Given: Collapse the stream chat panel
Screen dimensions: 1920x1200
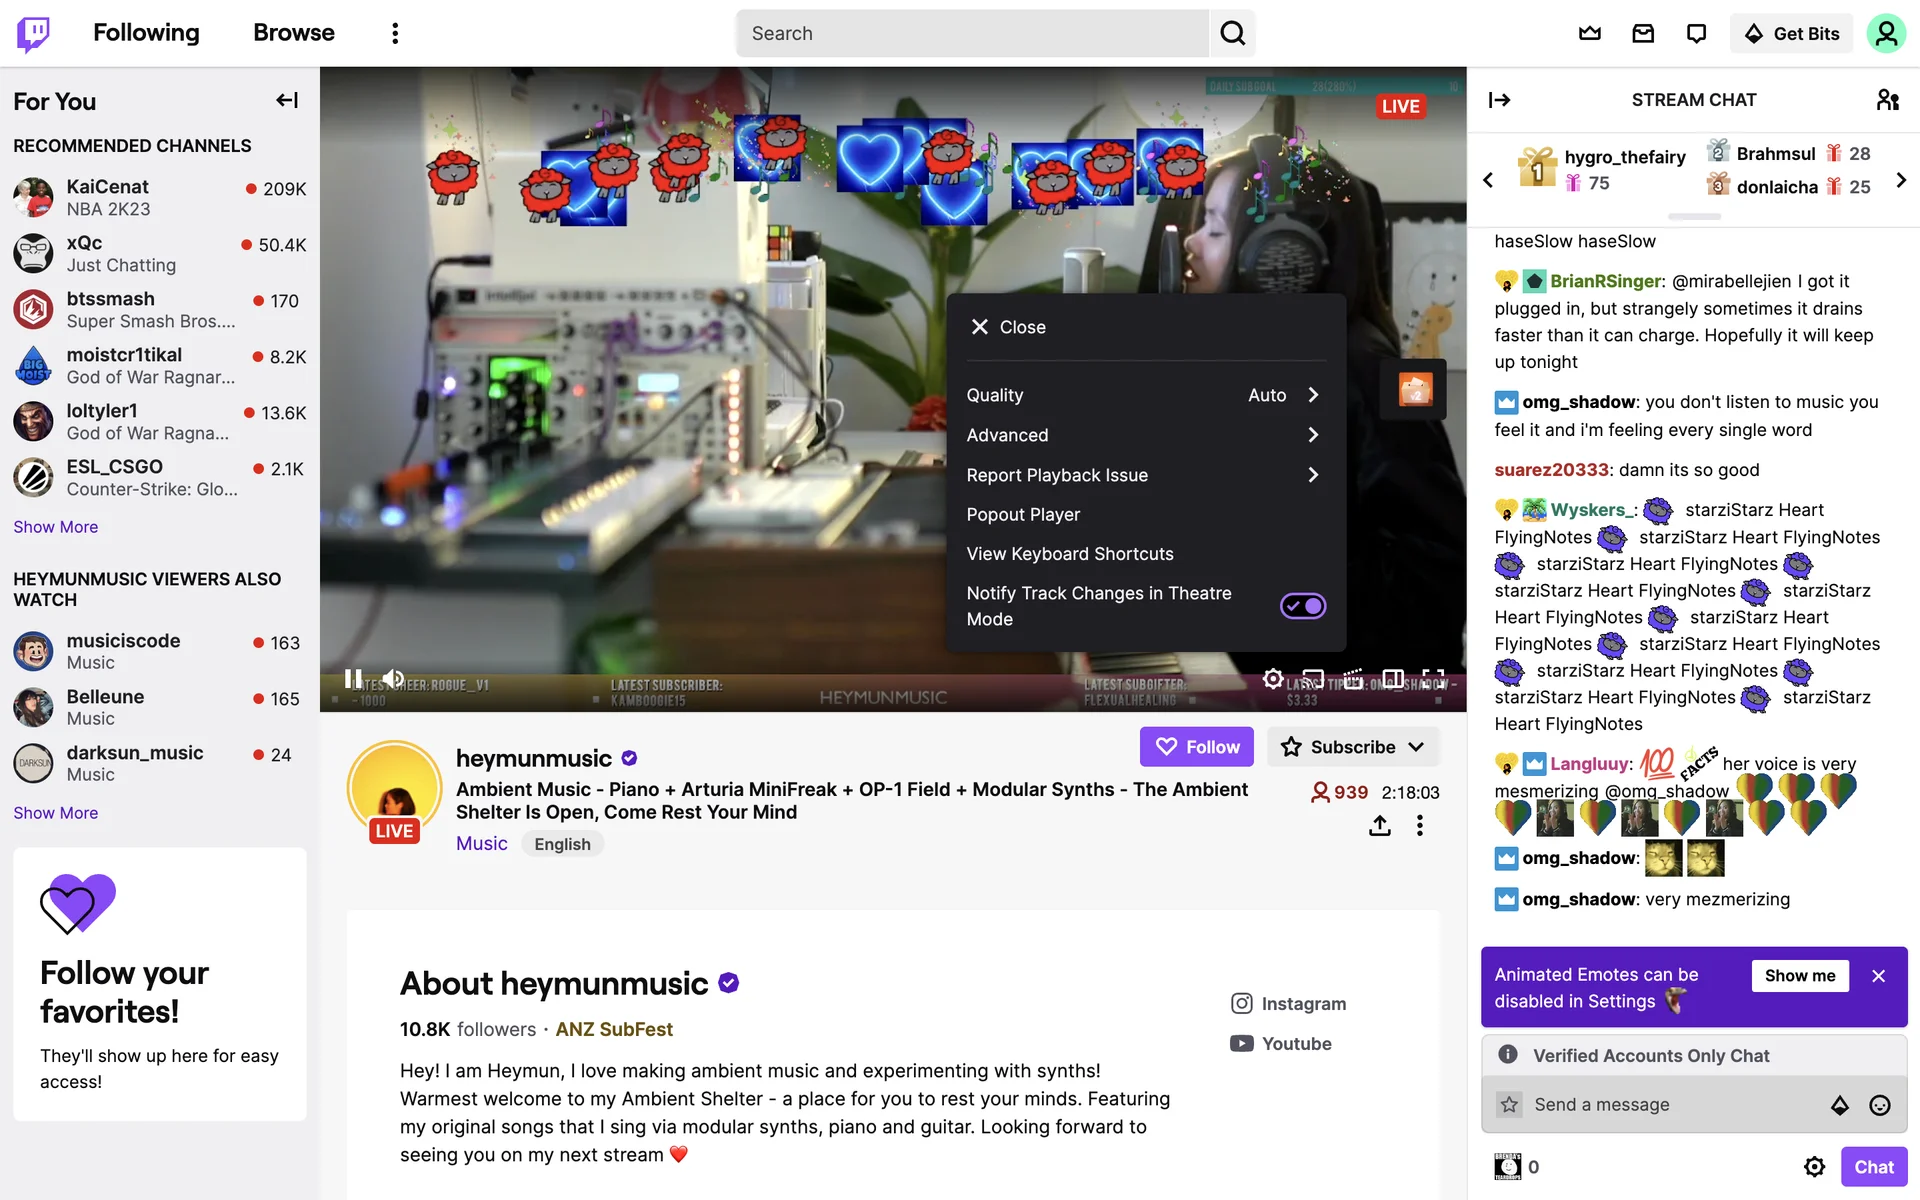Looking at the screenshot, I should point(1499,100).
